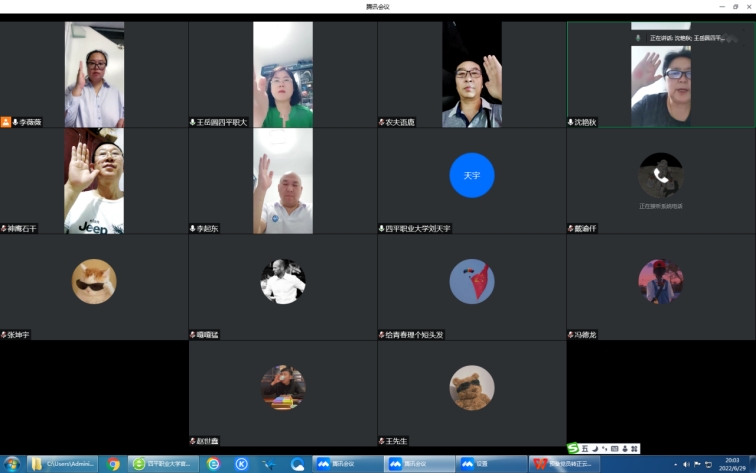The image size is (756, 473).
Task: Click the teddy bear avatar of 王先生
Action: click(472, 388)
